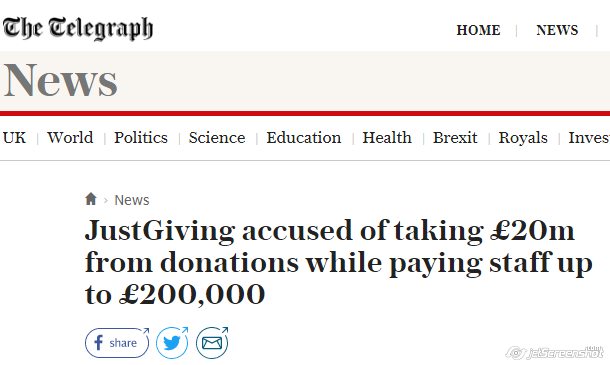
Task: Share article by email envelope icon
Action: tap(212, 343)
